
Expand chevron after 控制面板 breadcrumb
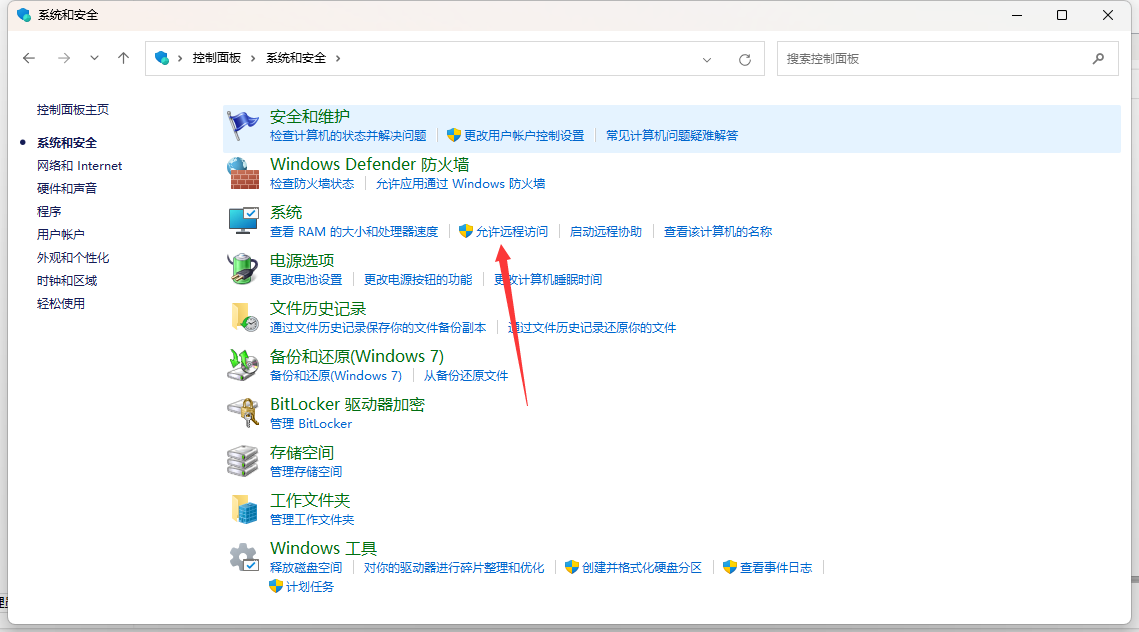click(253, 58)
